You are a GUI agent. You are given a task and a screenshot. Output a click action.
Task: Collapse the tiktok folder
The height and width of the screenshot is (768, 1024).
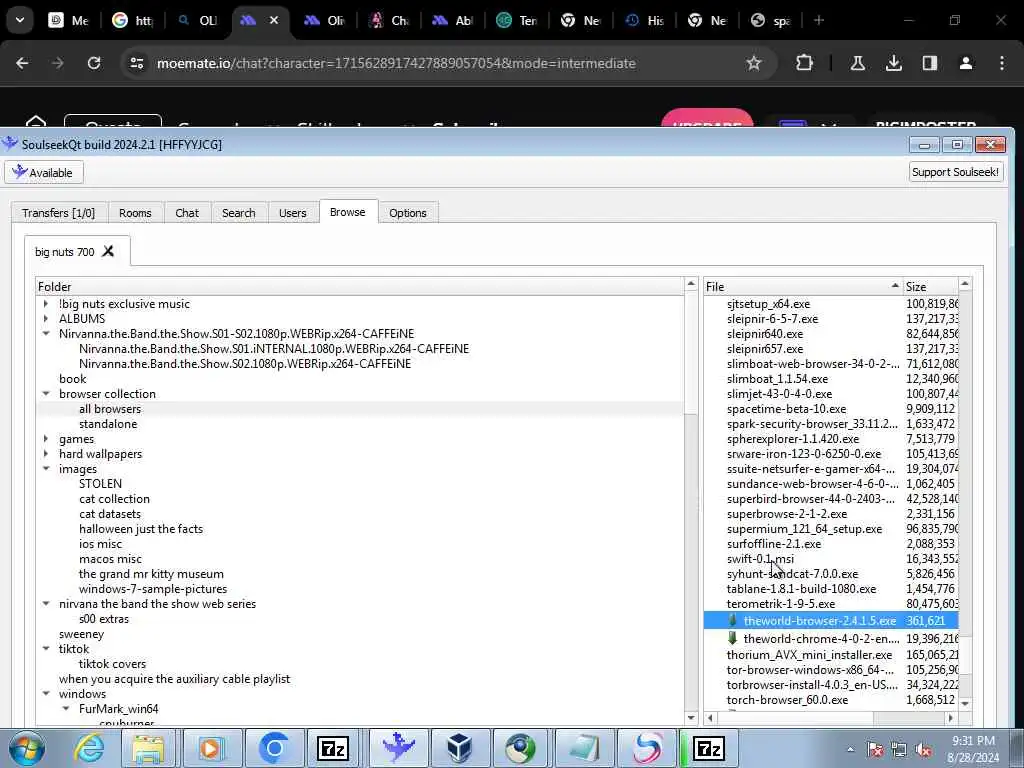pos(46,649)
